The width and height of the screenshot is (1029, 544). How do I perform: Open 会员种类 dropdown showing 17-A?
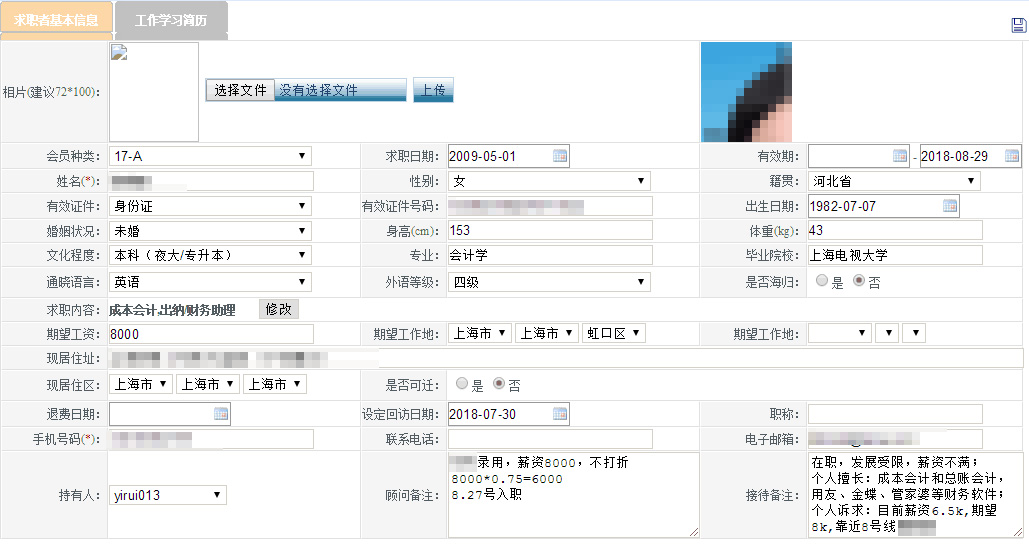point(210,156)
